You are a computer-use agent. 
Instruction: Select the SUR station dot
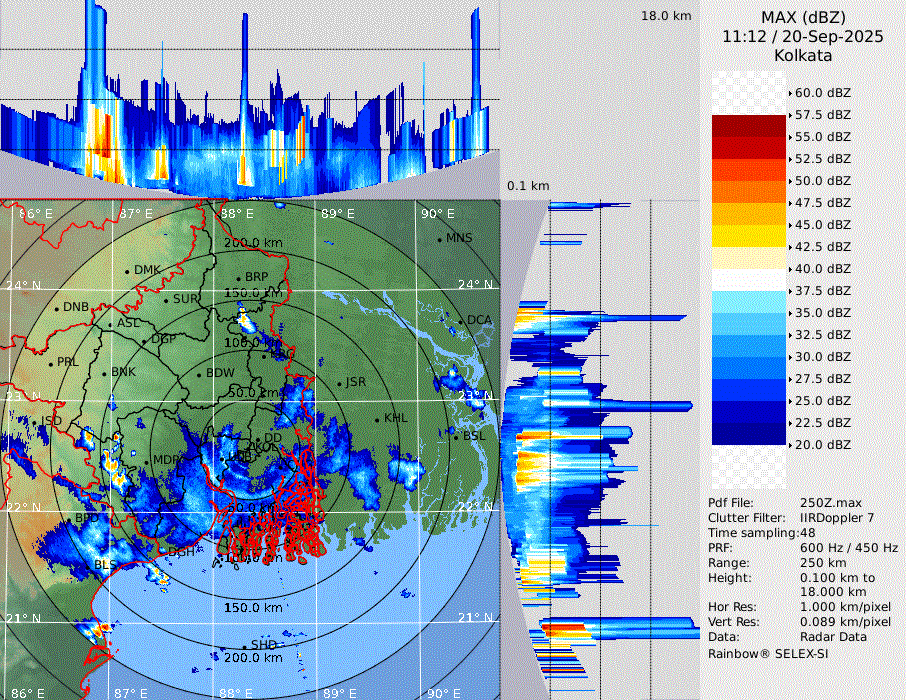coord(166,299)
